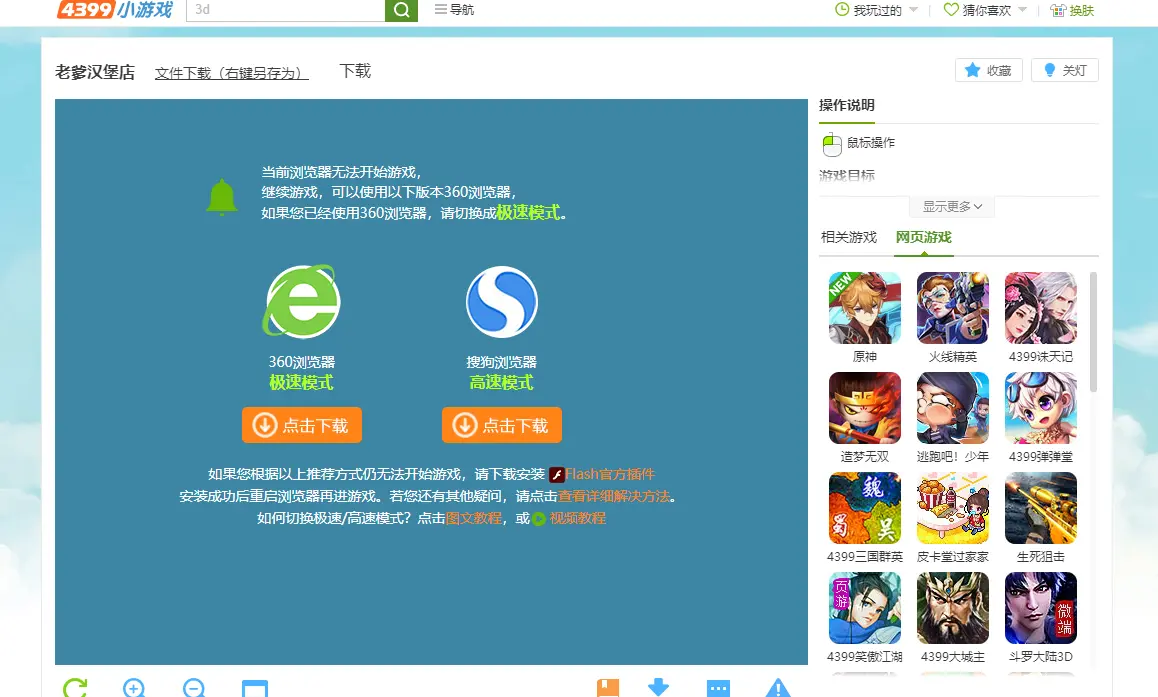
Task: Expand the 猜你喜欢 dropdown
Action: tap(1023, 10)
